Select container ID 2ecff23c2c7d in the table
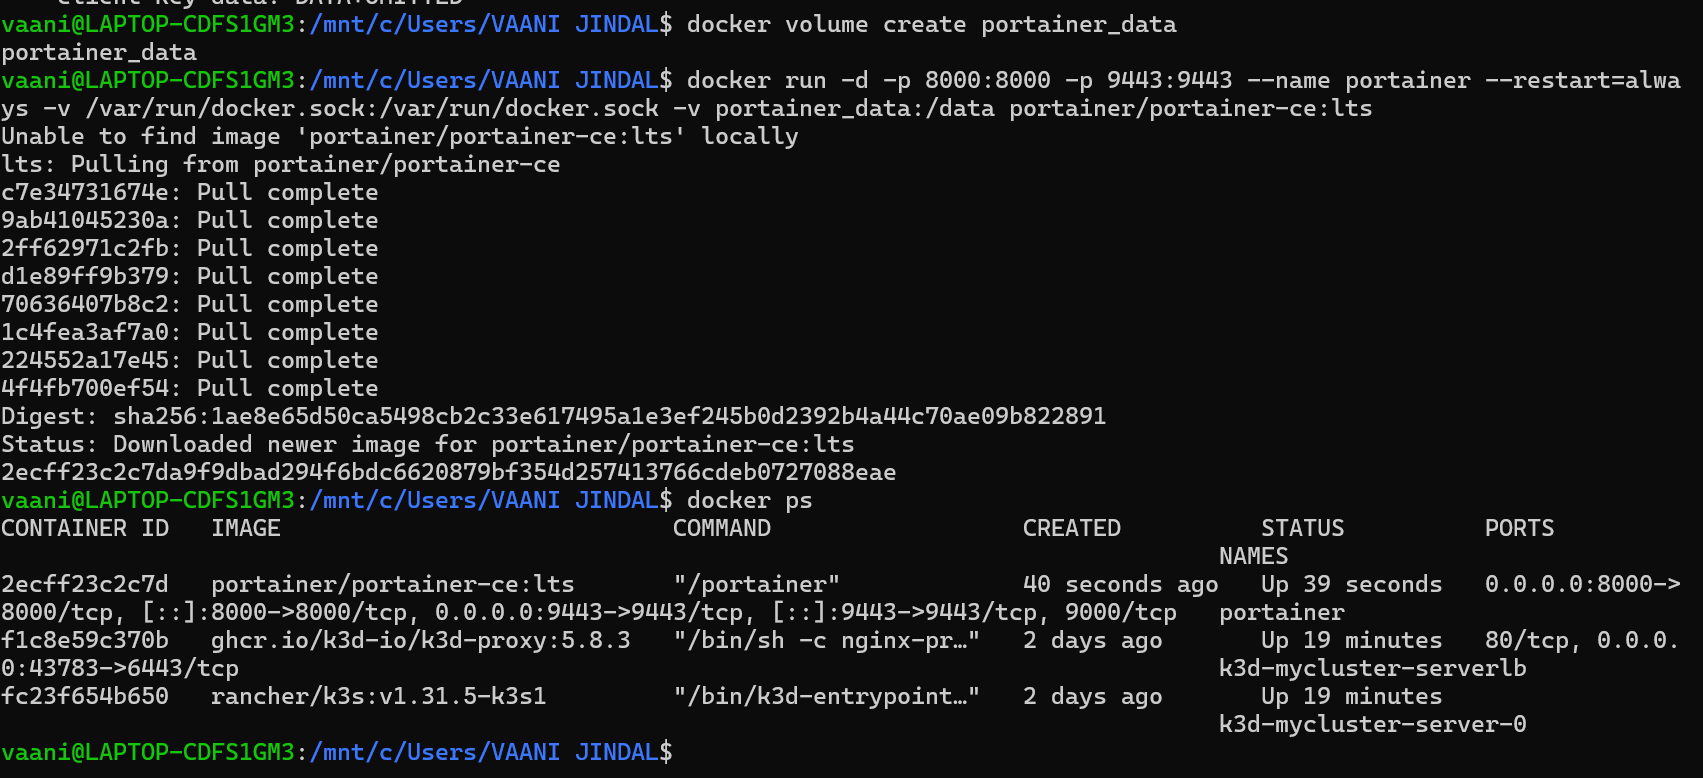The width and height of the screenshot is (1703, 778). click(85, 584)
